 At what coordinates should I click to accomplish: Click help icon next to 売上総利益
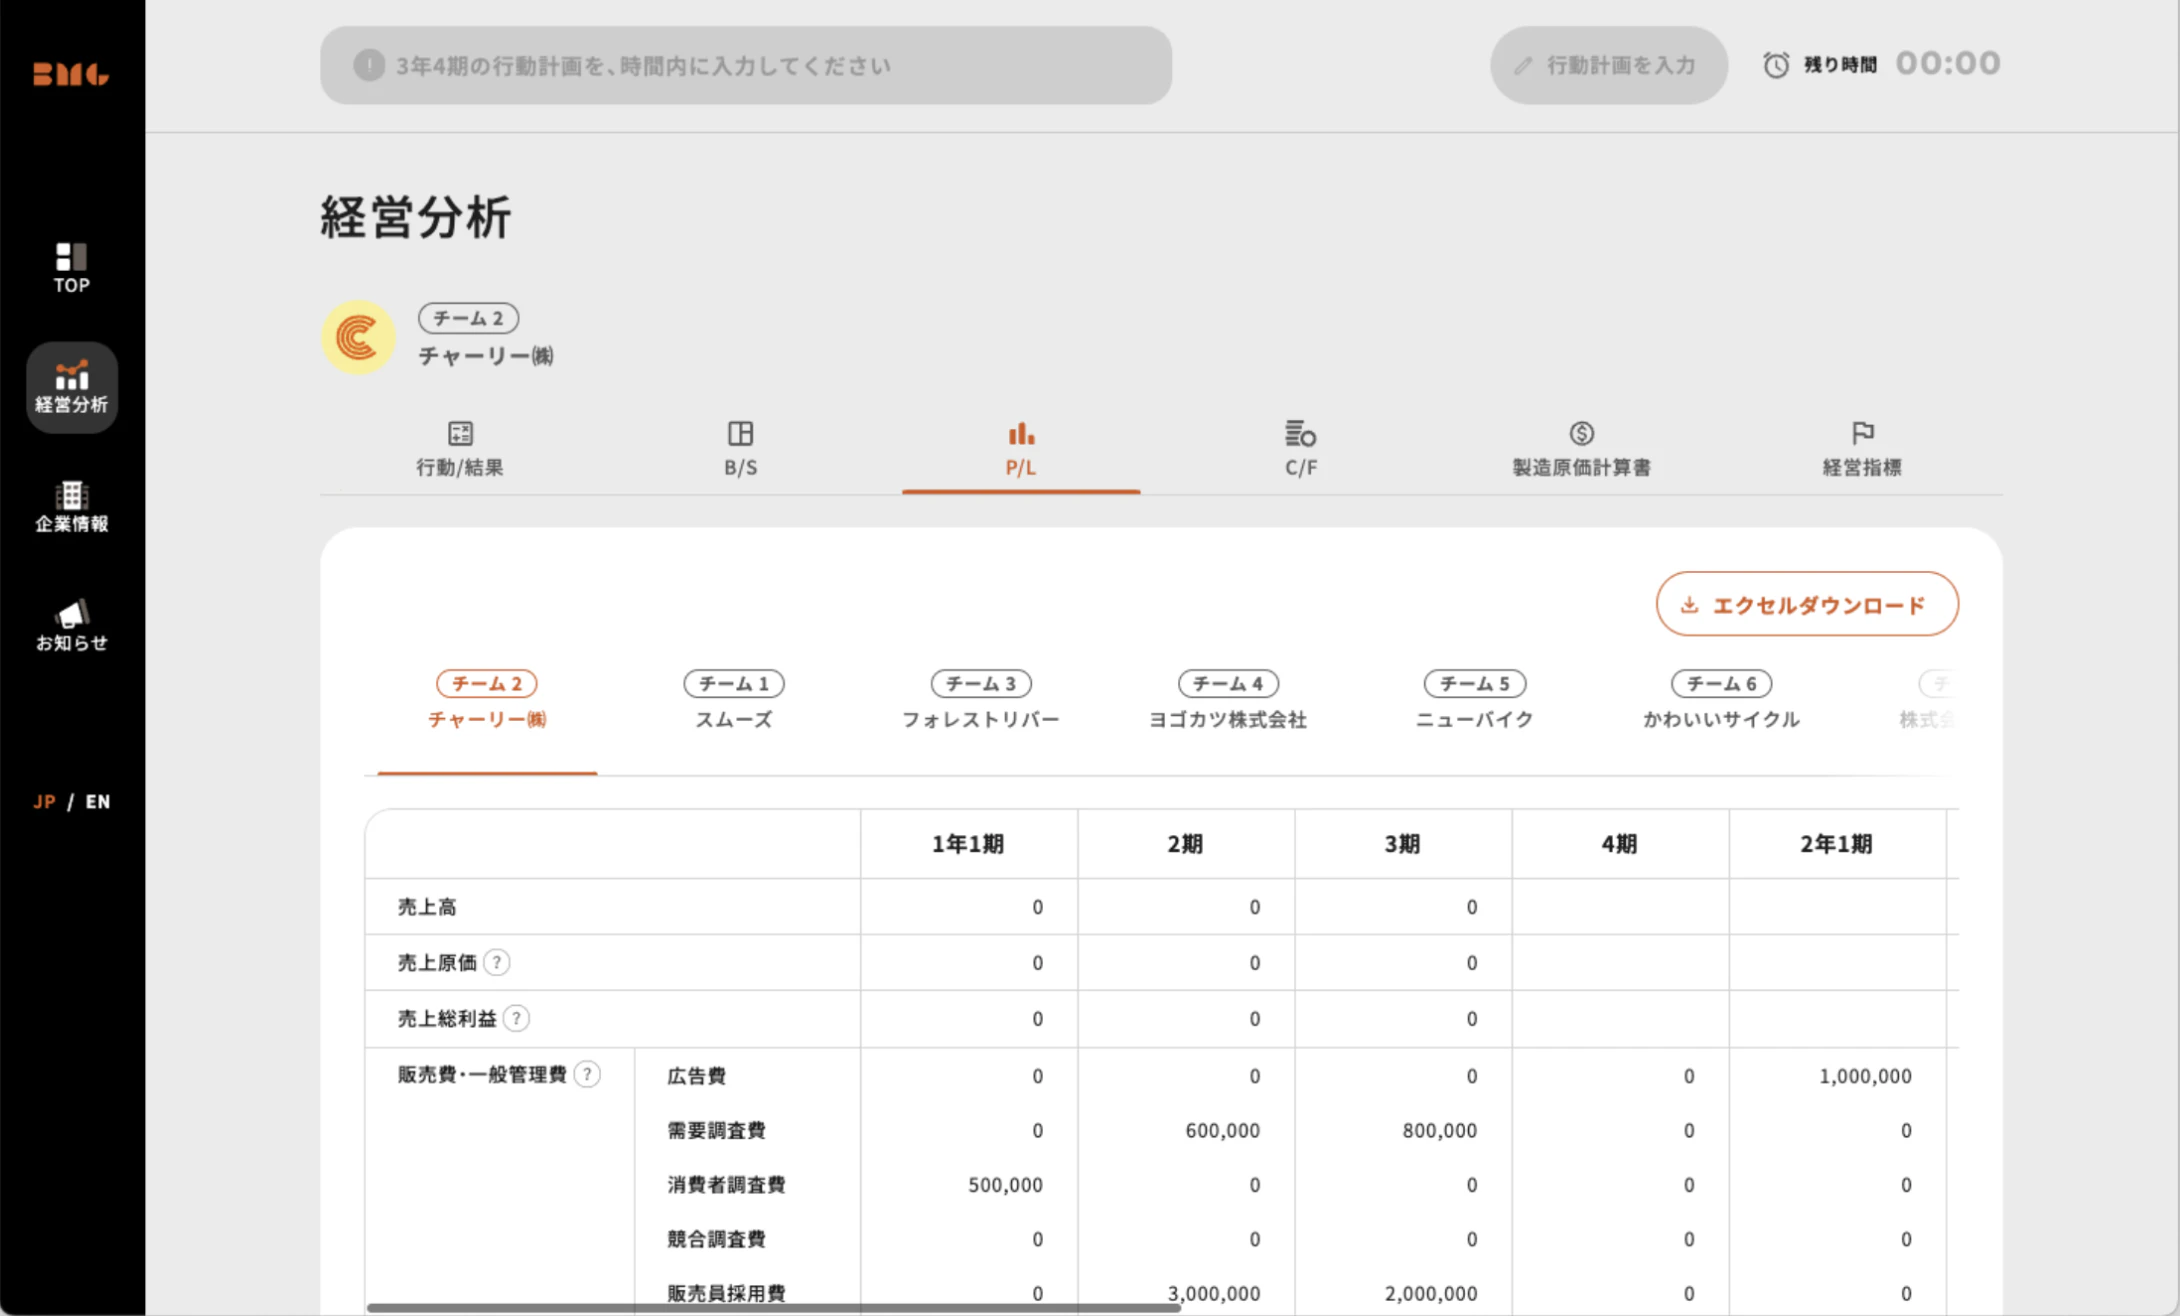coord(516,1018)
